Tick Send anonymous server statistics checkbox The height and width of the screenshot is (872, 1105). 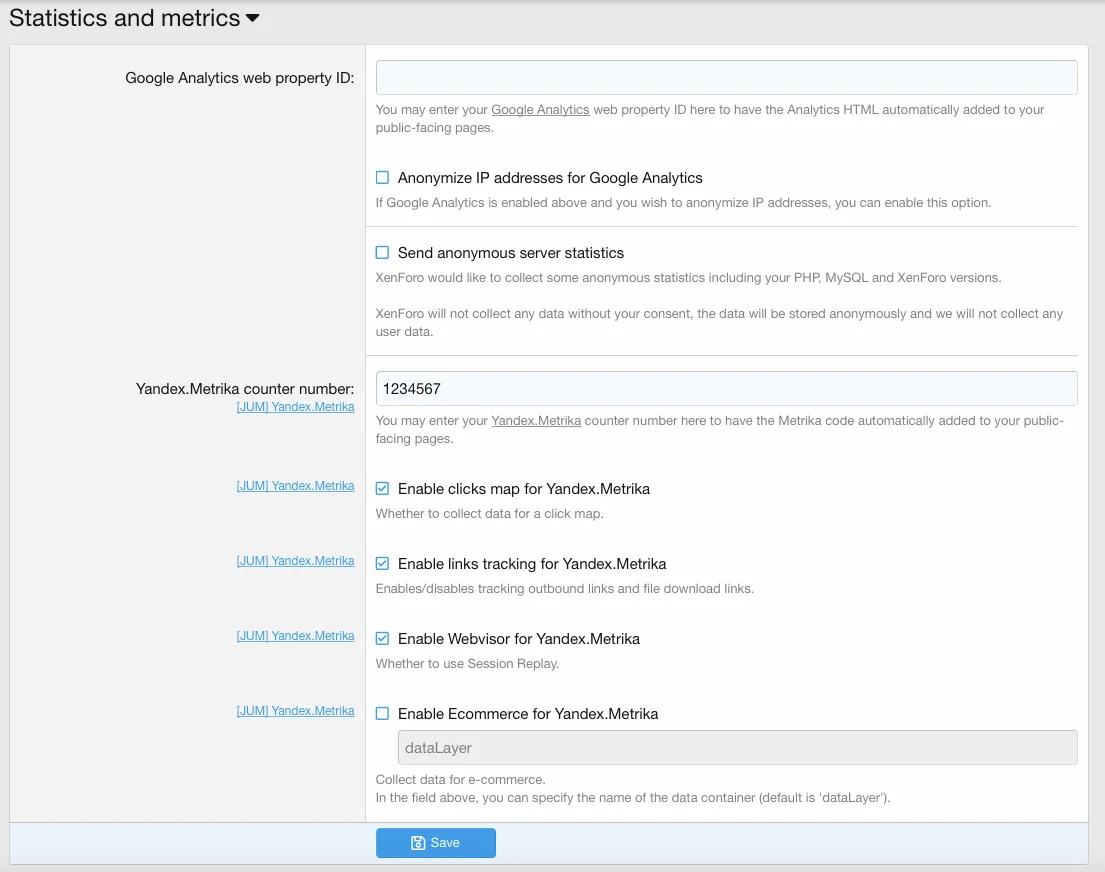tap(382, 253)
